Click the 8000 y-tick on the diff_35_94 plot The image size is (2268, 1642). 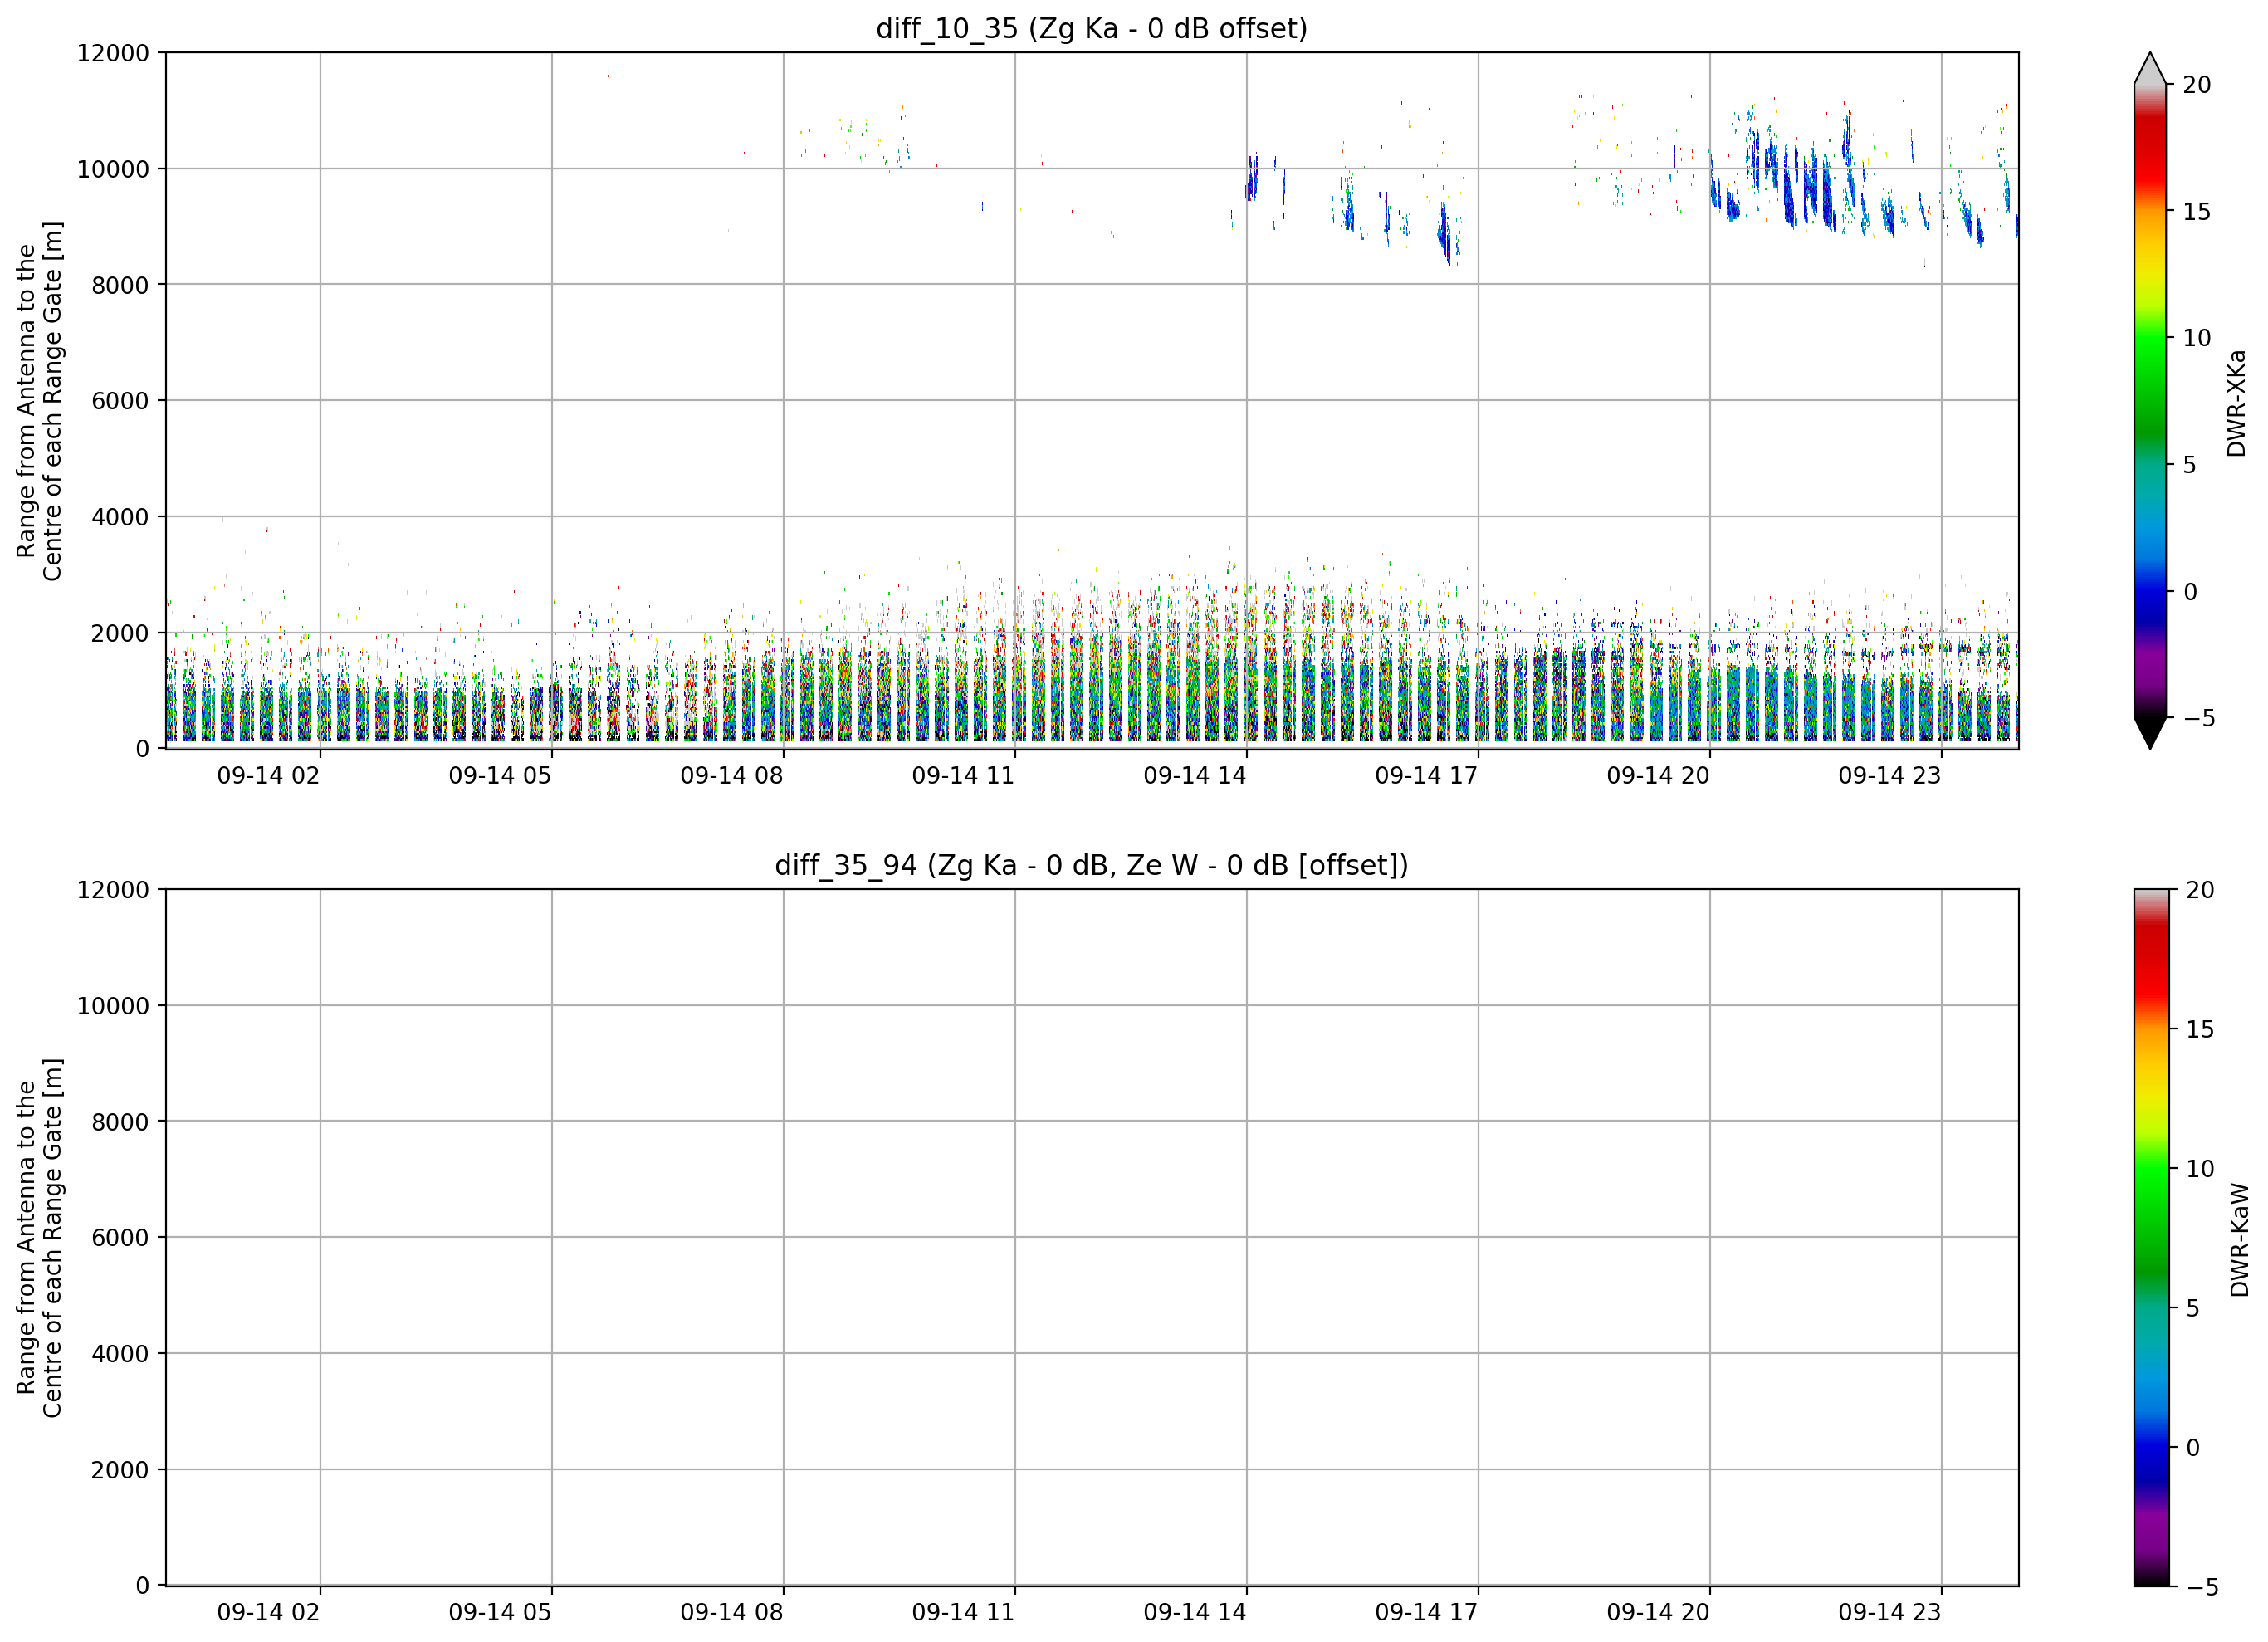click(120, 1122)
